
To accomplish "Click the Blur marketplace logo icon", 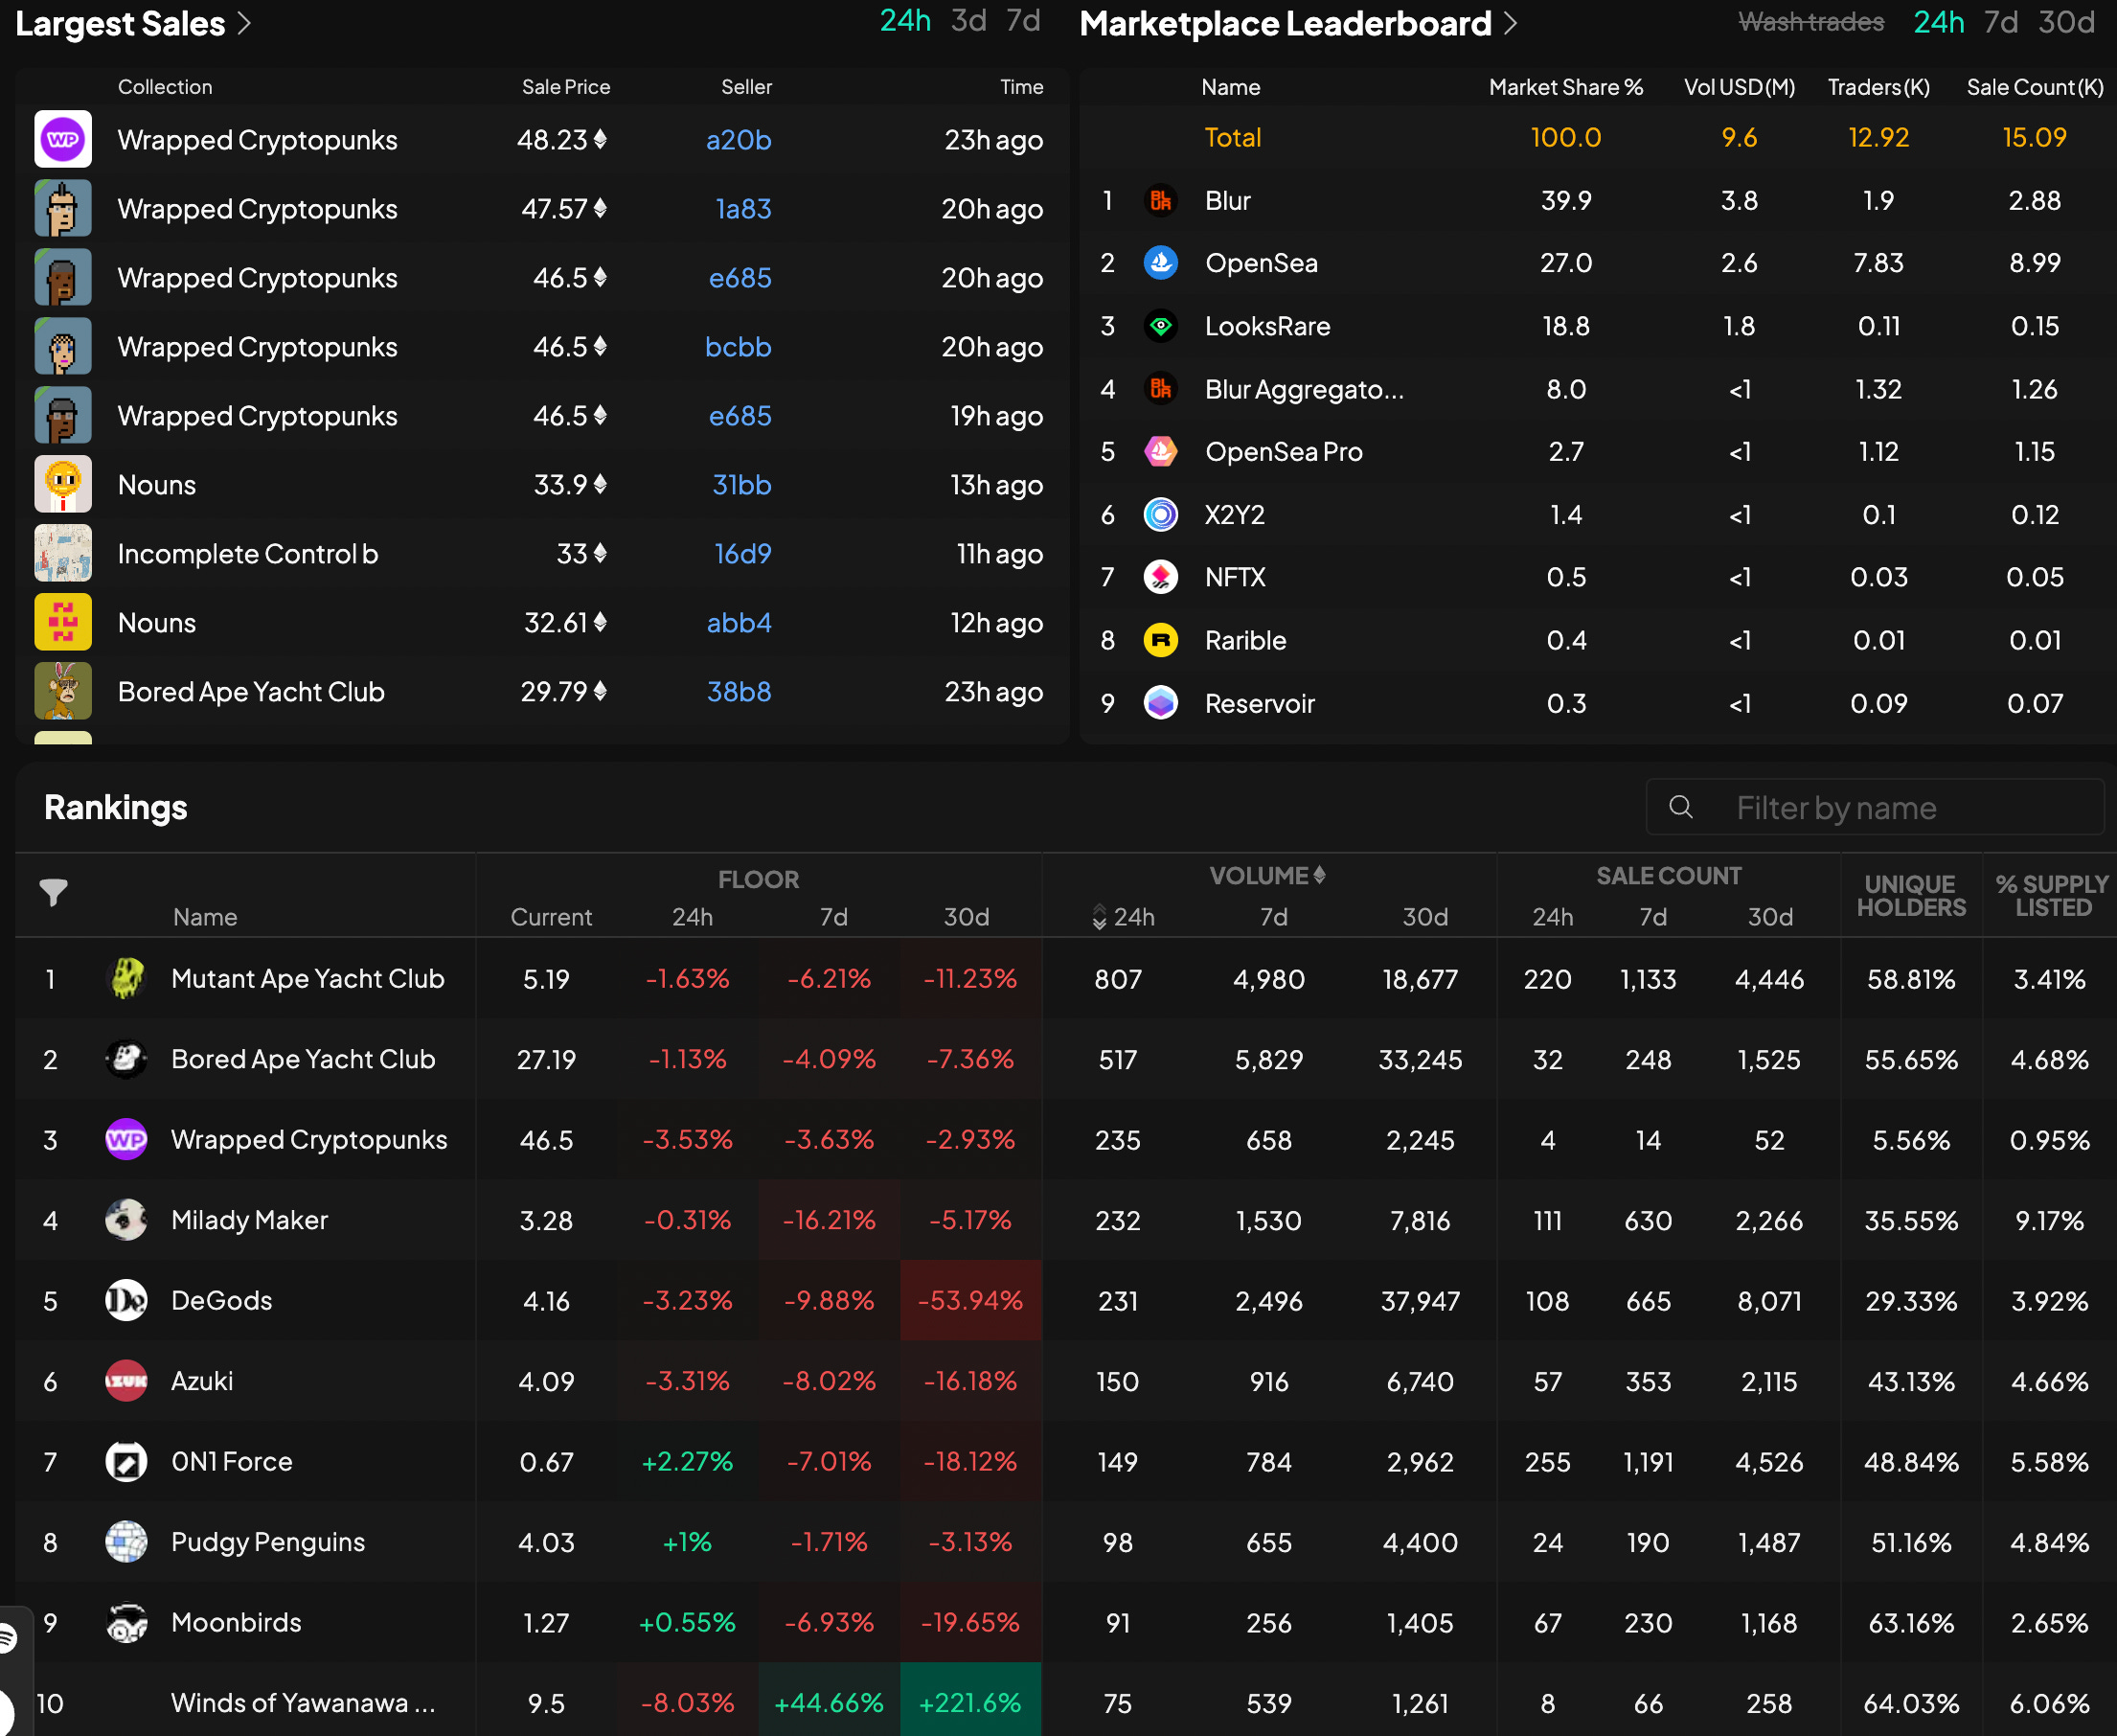I will [x=1160, y=201].
